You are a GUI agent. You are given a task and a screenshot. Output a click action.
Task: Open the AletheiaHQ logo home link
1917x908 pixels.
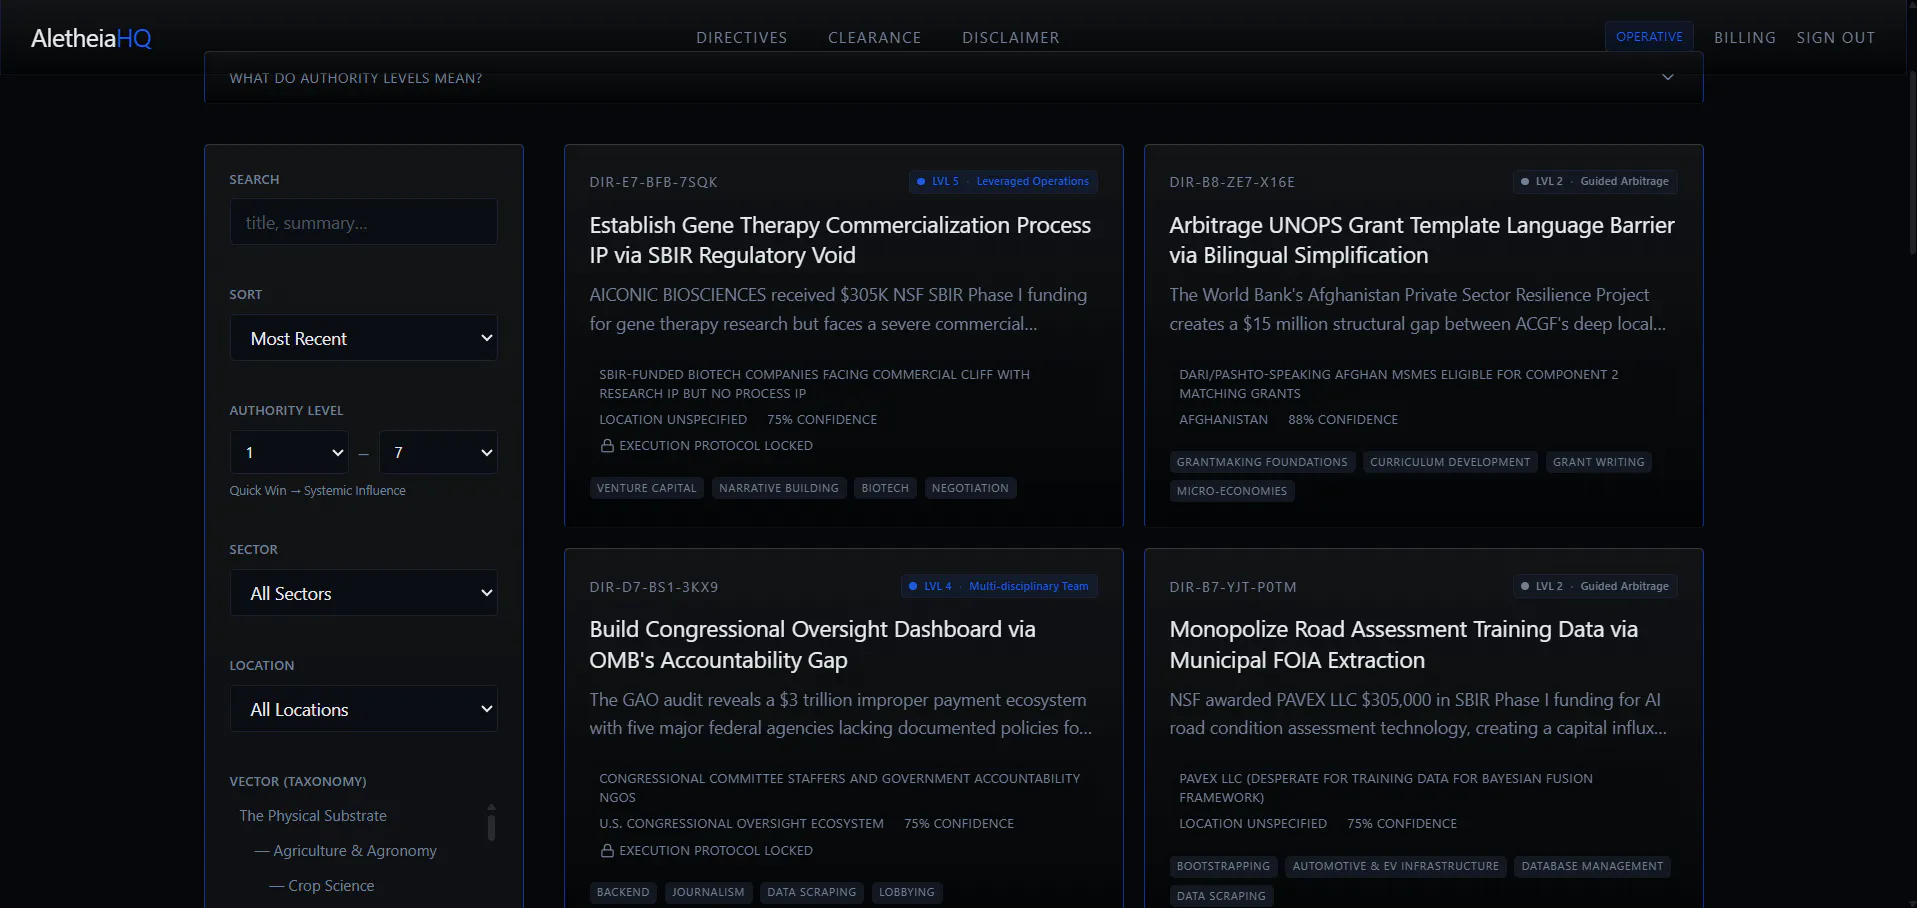(x=91, y=38)
